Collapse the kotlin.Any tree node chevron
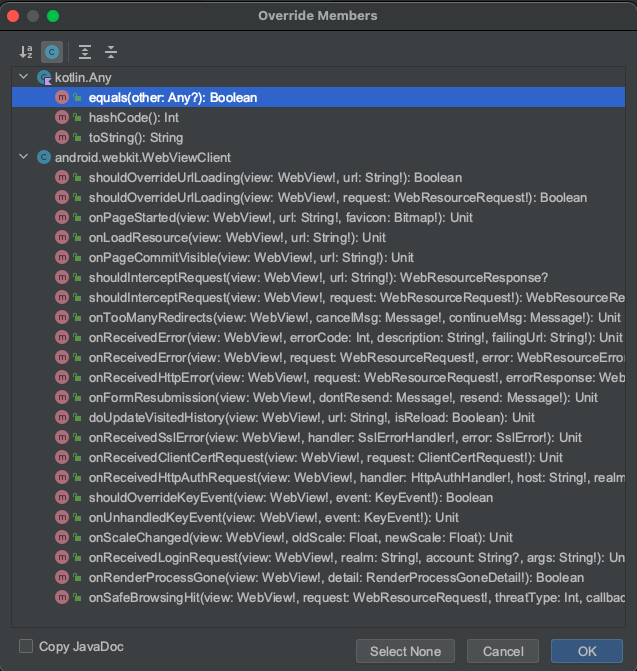This screenshot has height=671, width=637. (24, 77)
